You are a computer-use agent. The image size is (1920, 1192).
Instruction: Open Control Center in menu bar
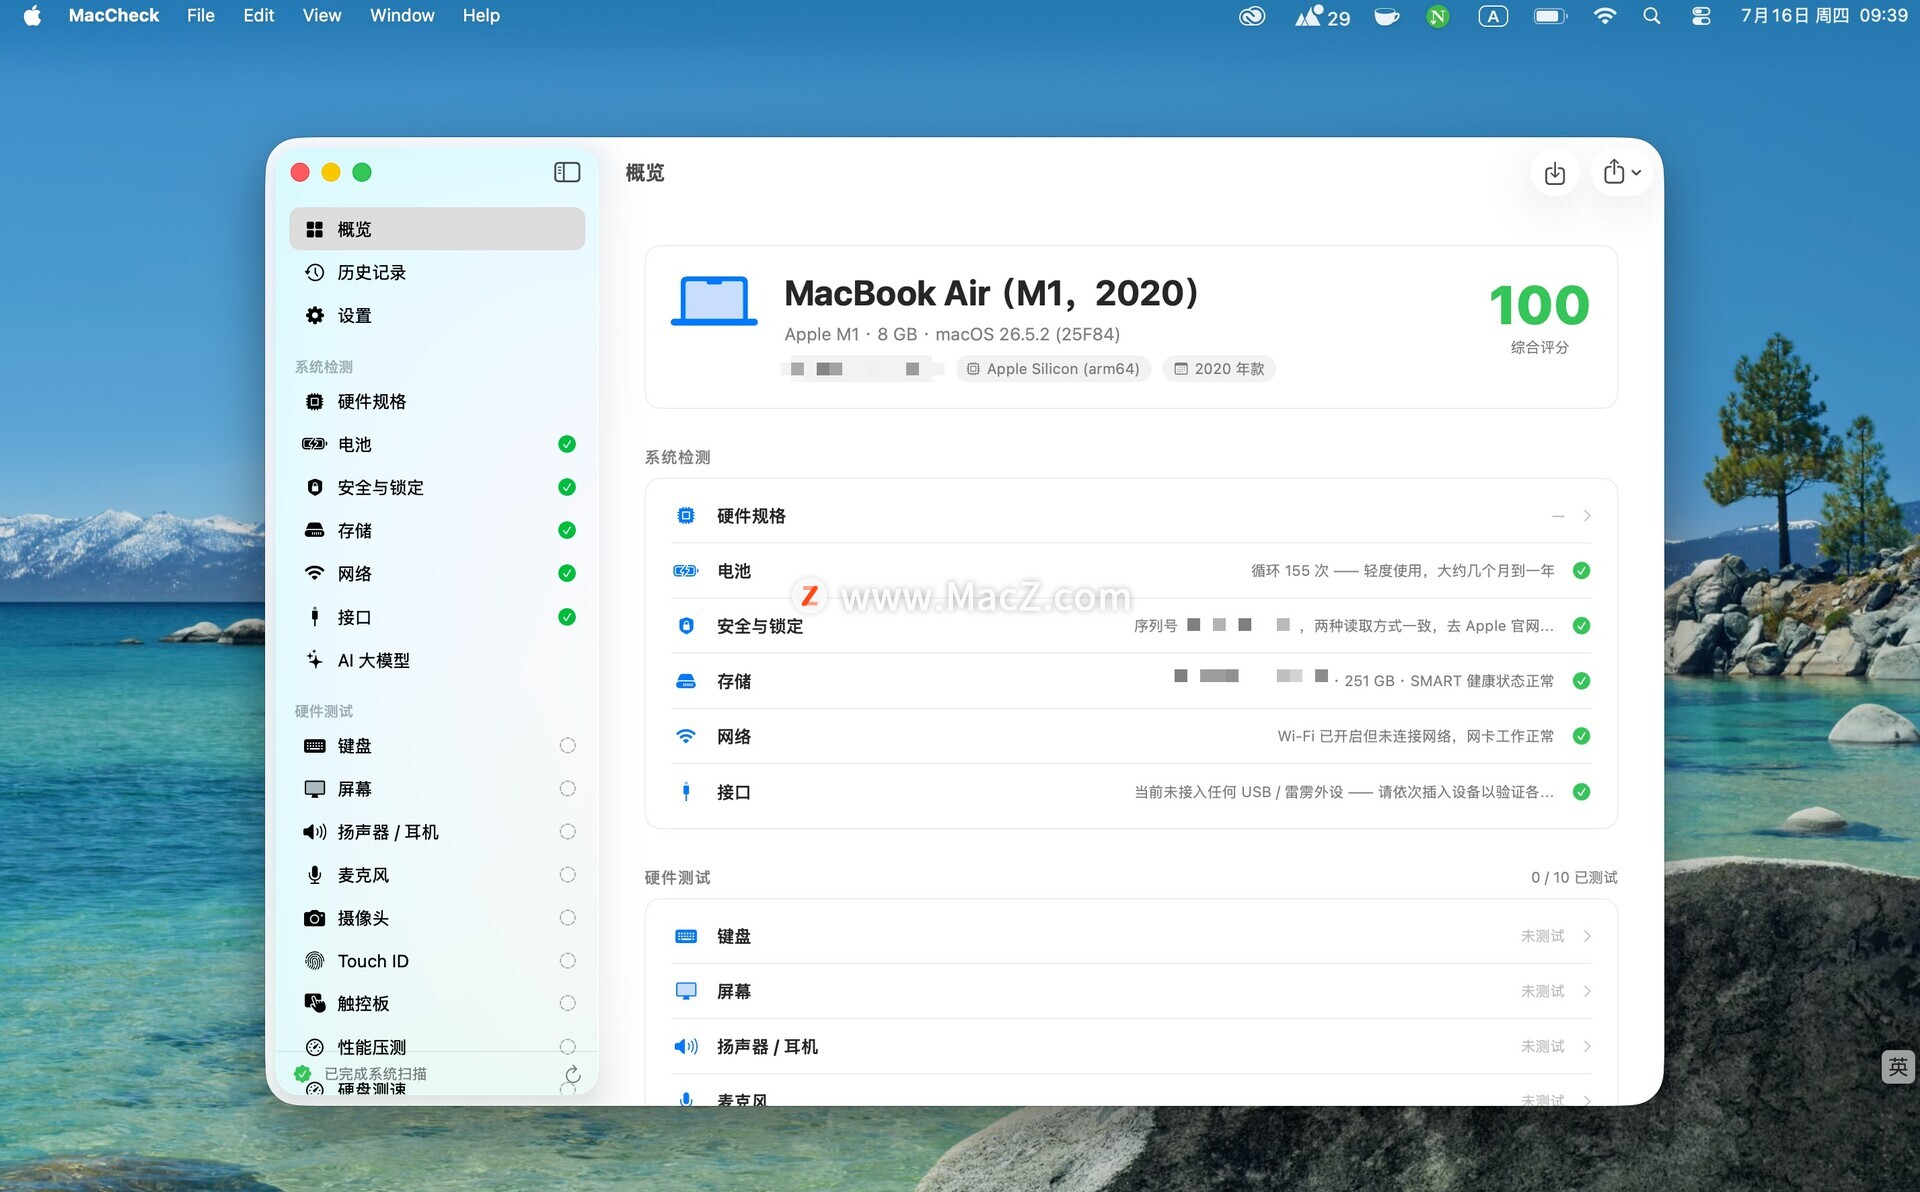click(x=1701, y=16)
